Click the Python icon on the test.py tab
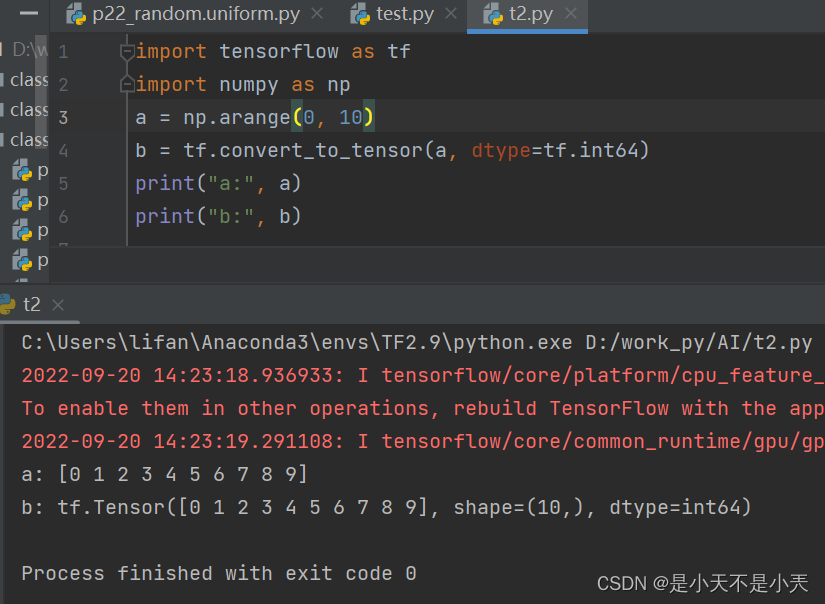The width and height of the screenshot is (825, 604). [x=358, y=14]
